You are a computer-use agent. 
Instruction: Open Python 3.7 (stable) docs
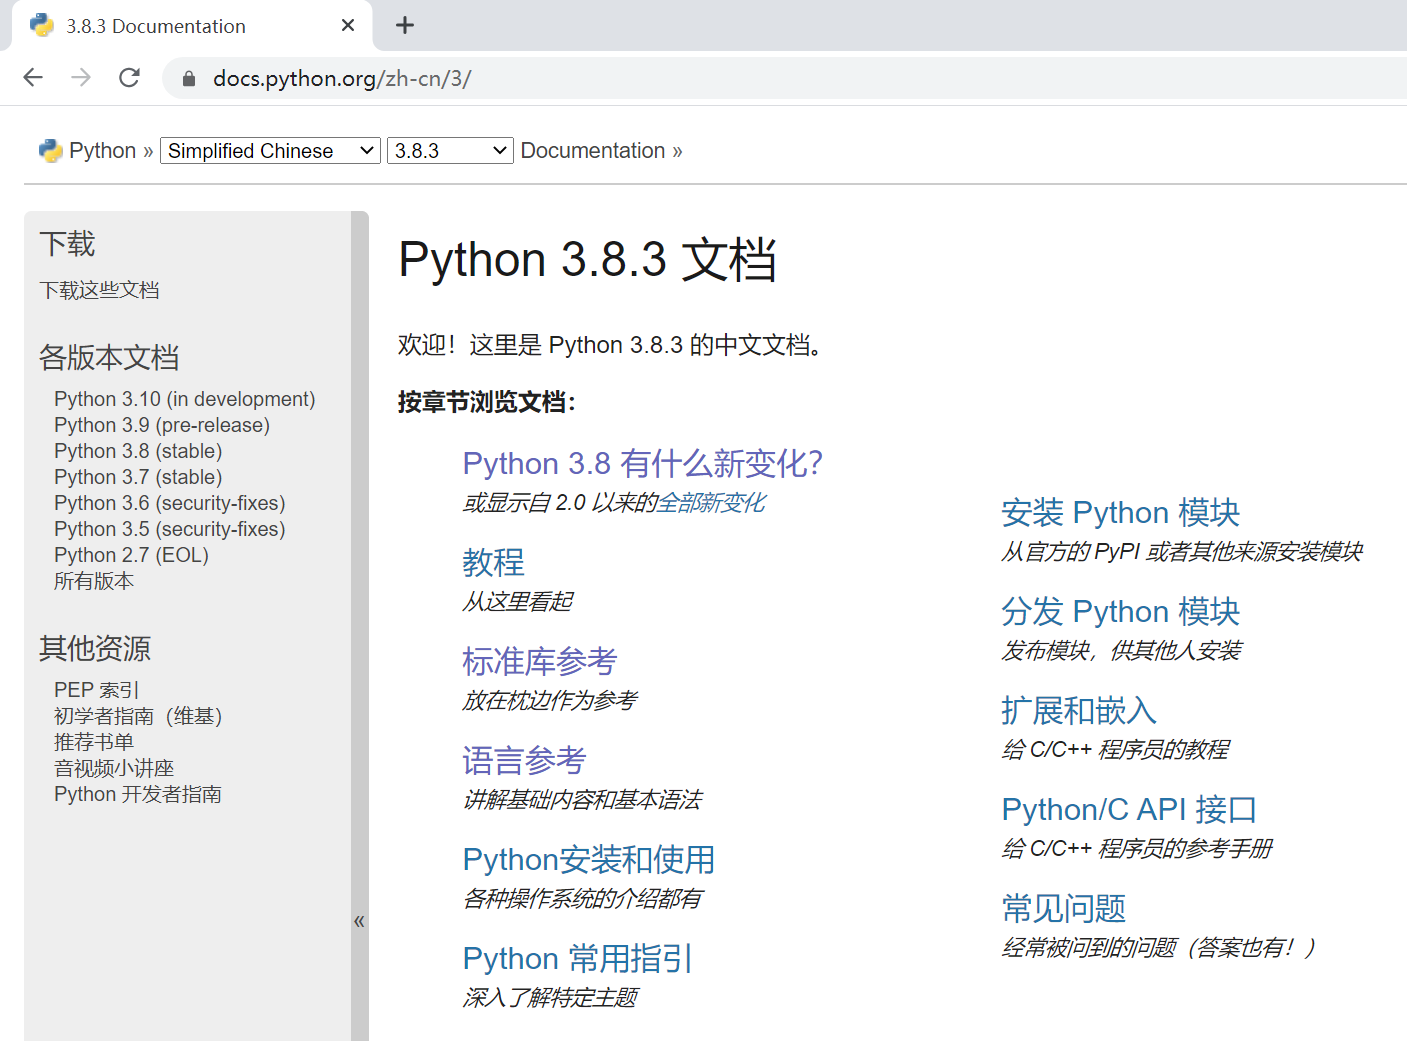click(138, 477)
